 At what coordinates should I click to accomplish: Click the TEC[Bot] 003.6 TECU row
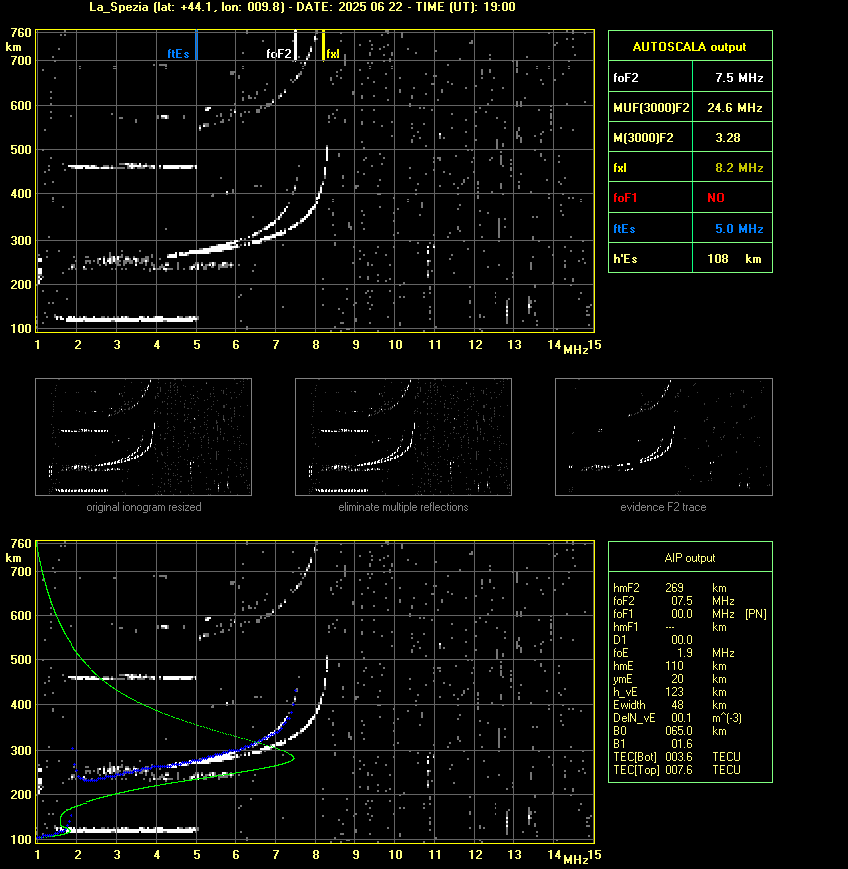pos(677,756)
